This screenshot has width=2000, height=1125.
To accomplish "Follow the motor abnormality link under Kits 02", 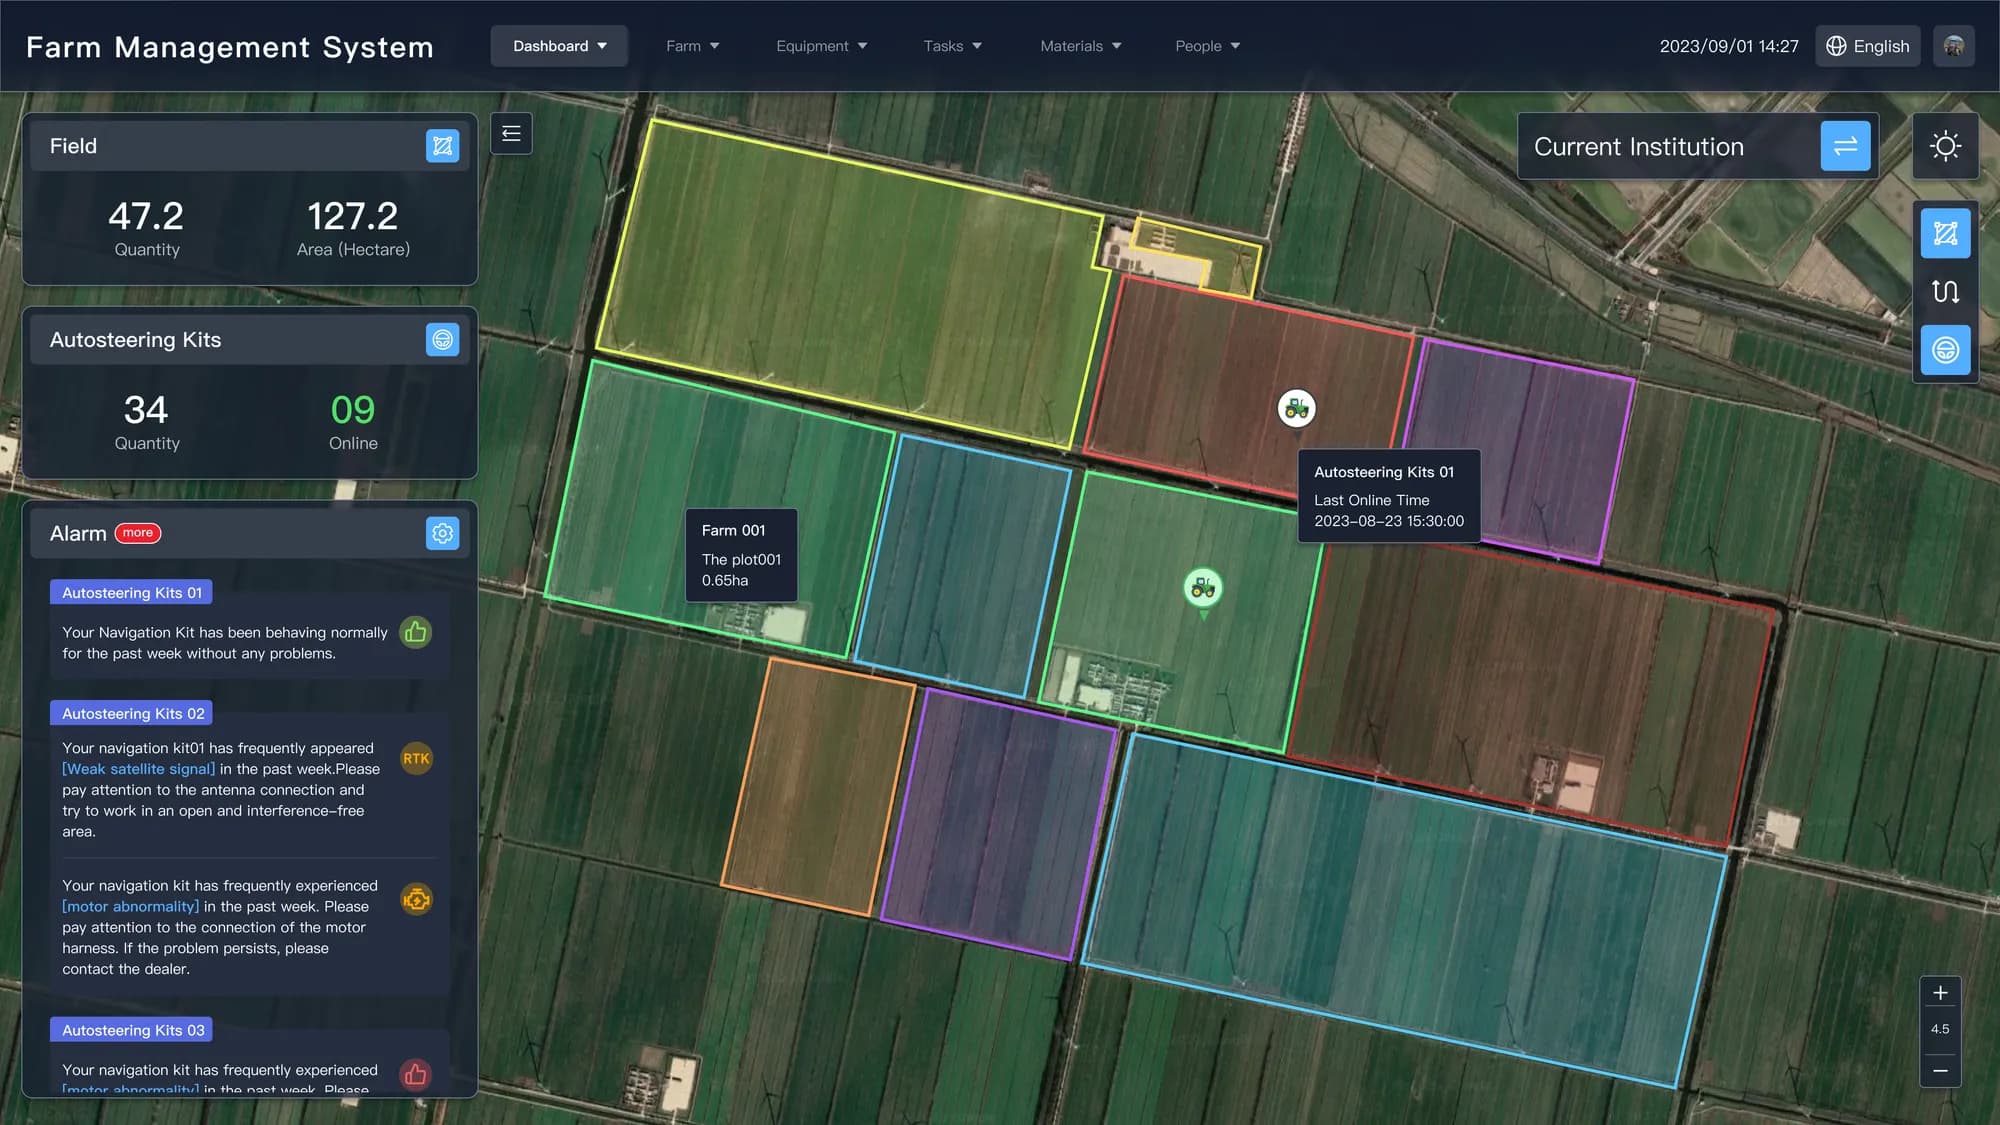I will pos(130,907).
